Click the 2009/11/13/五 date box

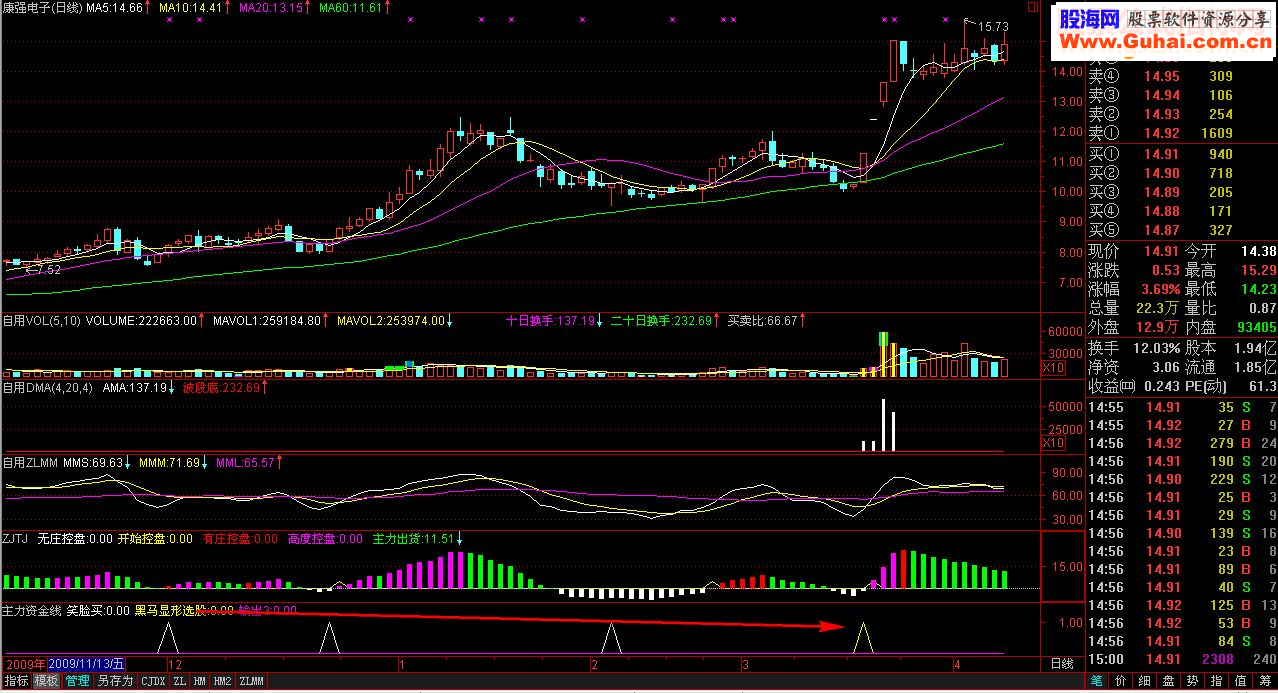click(x=86, y=663)
